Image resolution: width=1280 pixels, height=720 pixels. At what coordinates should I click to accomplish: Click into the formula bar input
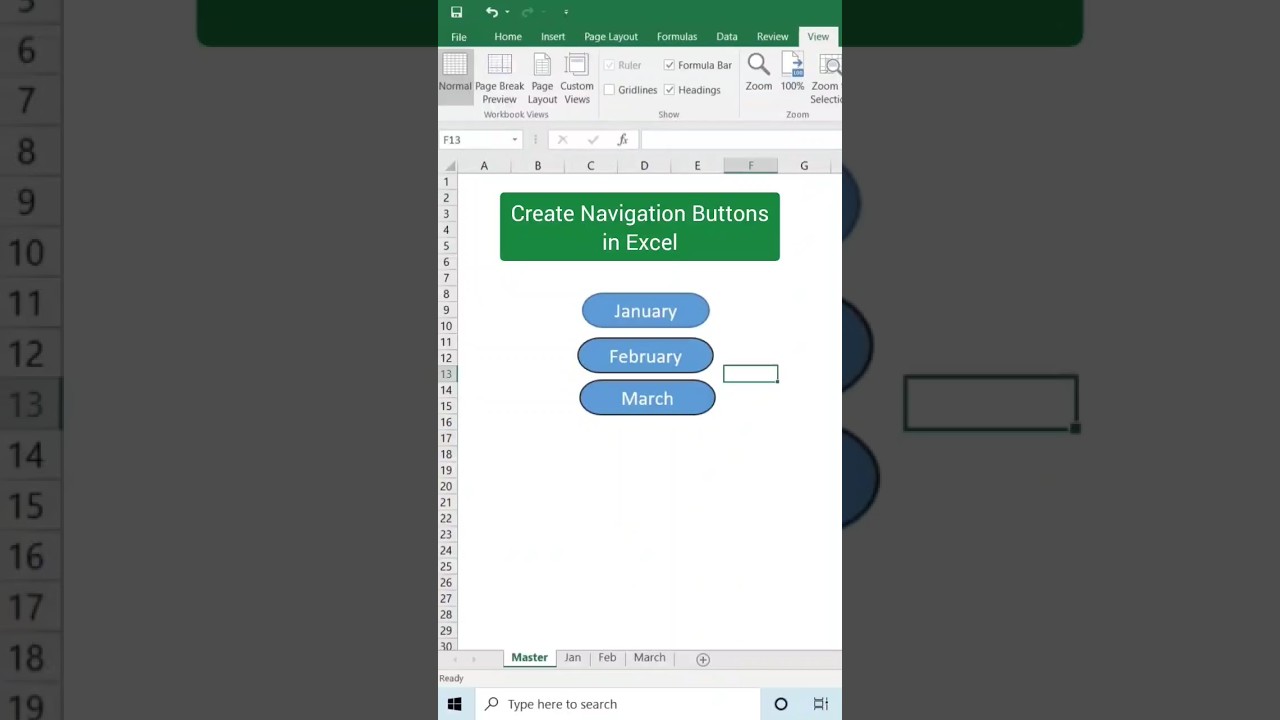click(740, 140)
